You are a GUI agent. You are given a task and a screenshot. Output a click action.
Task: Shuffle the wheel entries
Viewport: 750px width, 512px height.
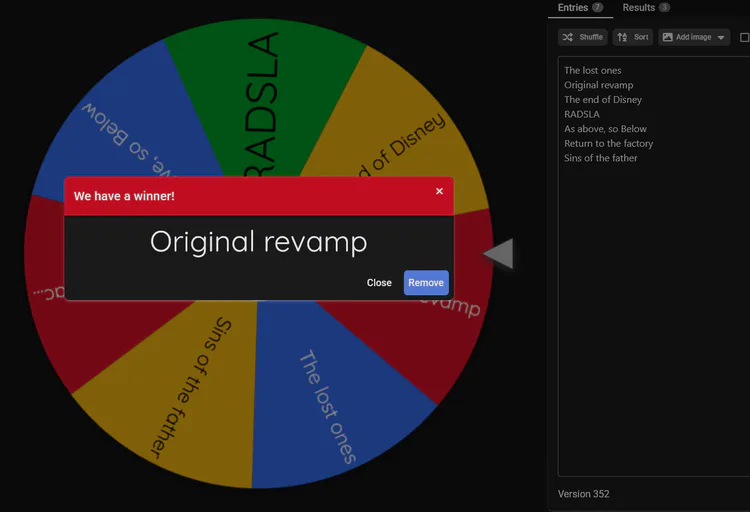(x=583, y=37)
